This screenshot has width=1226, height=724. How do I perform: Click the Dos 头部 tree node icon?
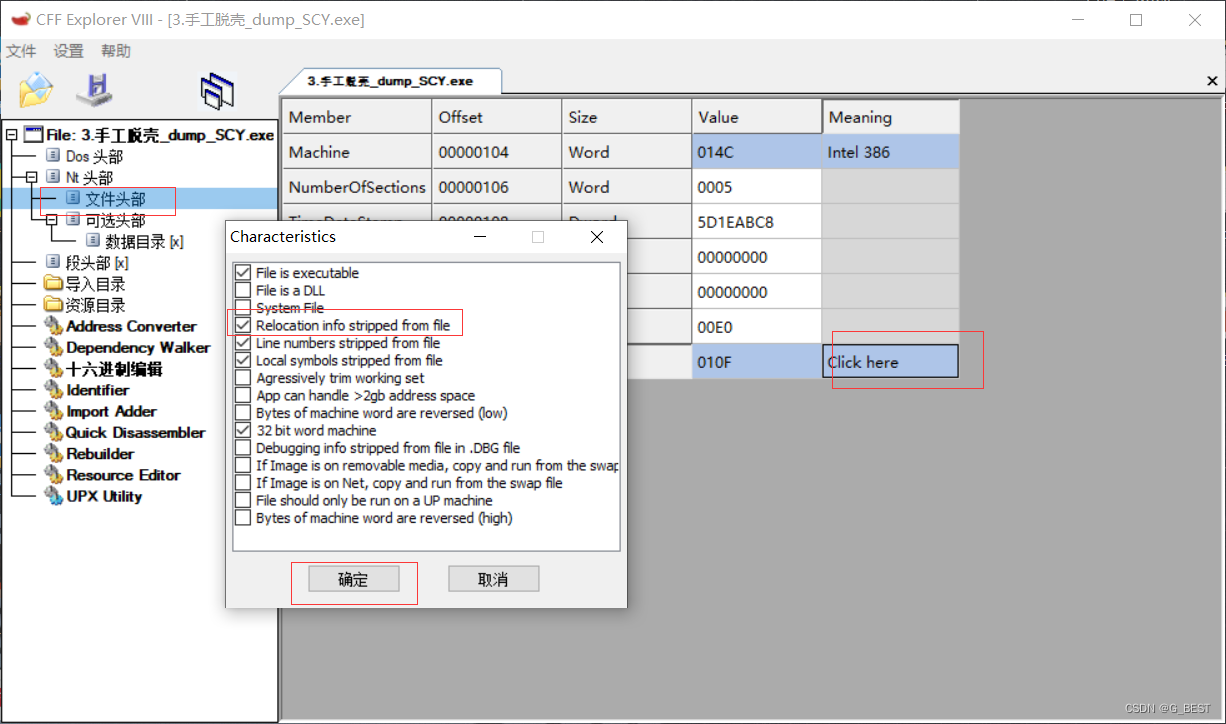click(53, 156)
